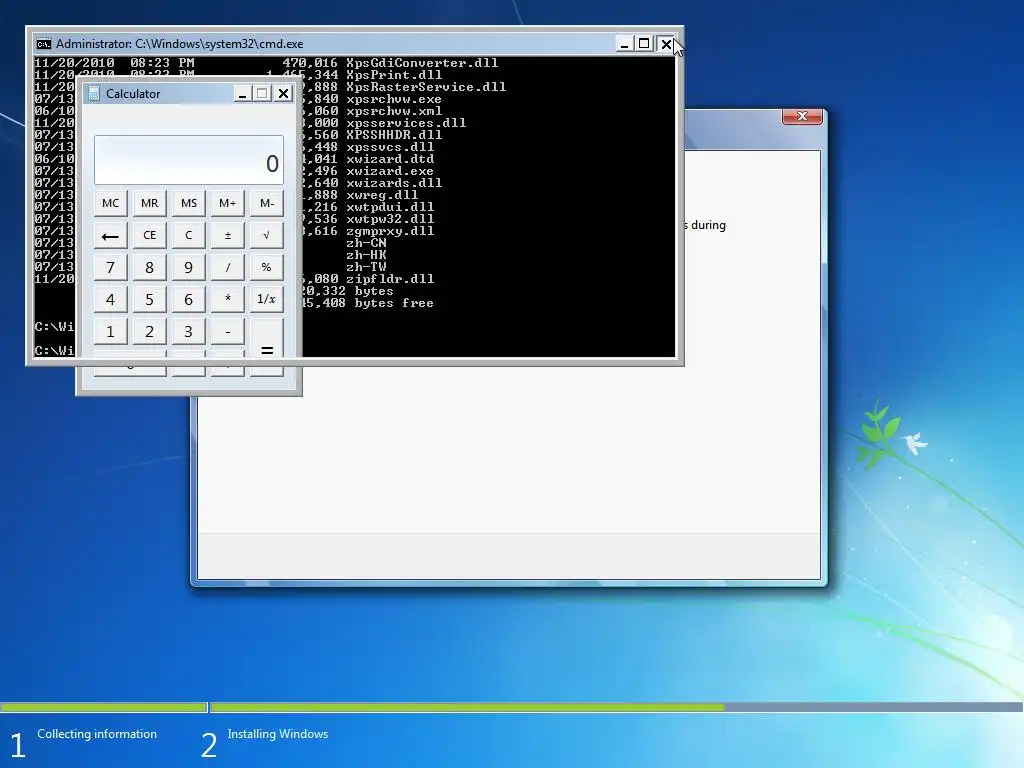Click xwizards.dll entry in cmd output
Image resolution: width=1024 pixels, height=768 pixels.
(394, 183)
